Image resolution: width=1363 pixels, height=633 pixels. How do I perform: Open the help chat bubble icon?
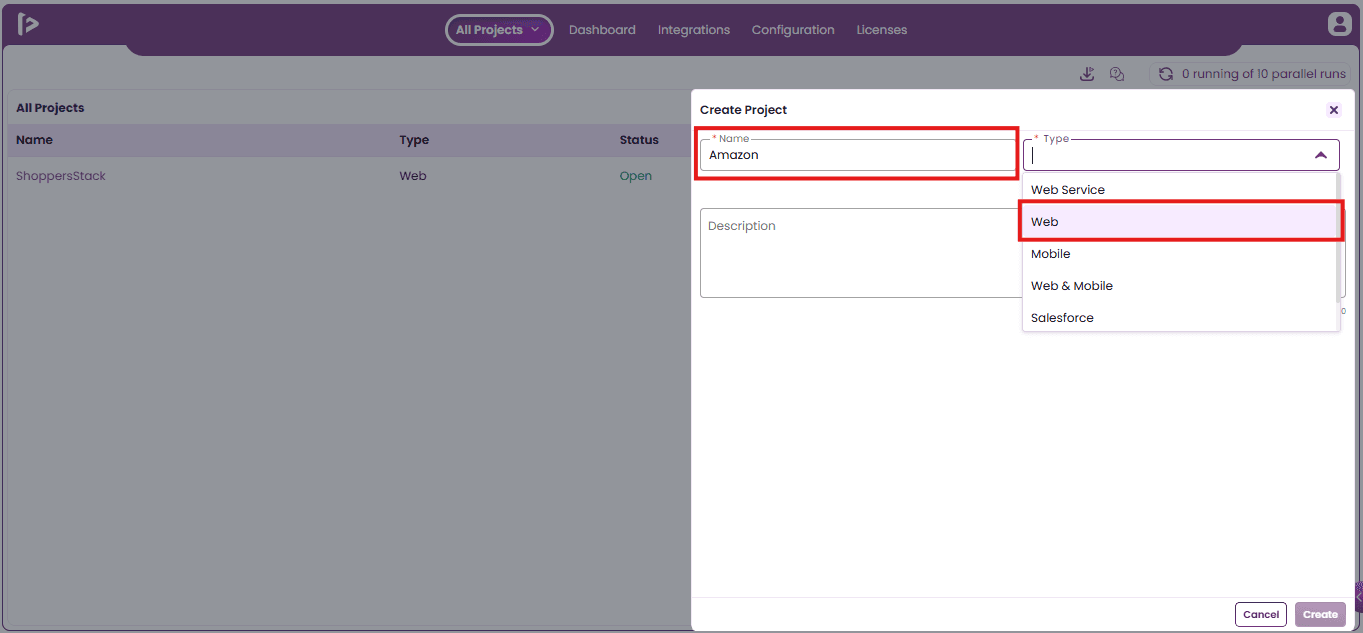pos(1118,74)
